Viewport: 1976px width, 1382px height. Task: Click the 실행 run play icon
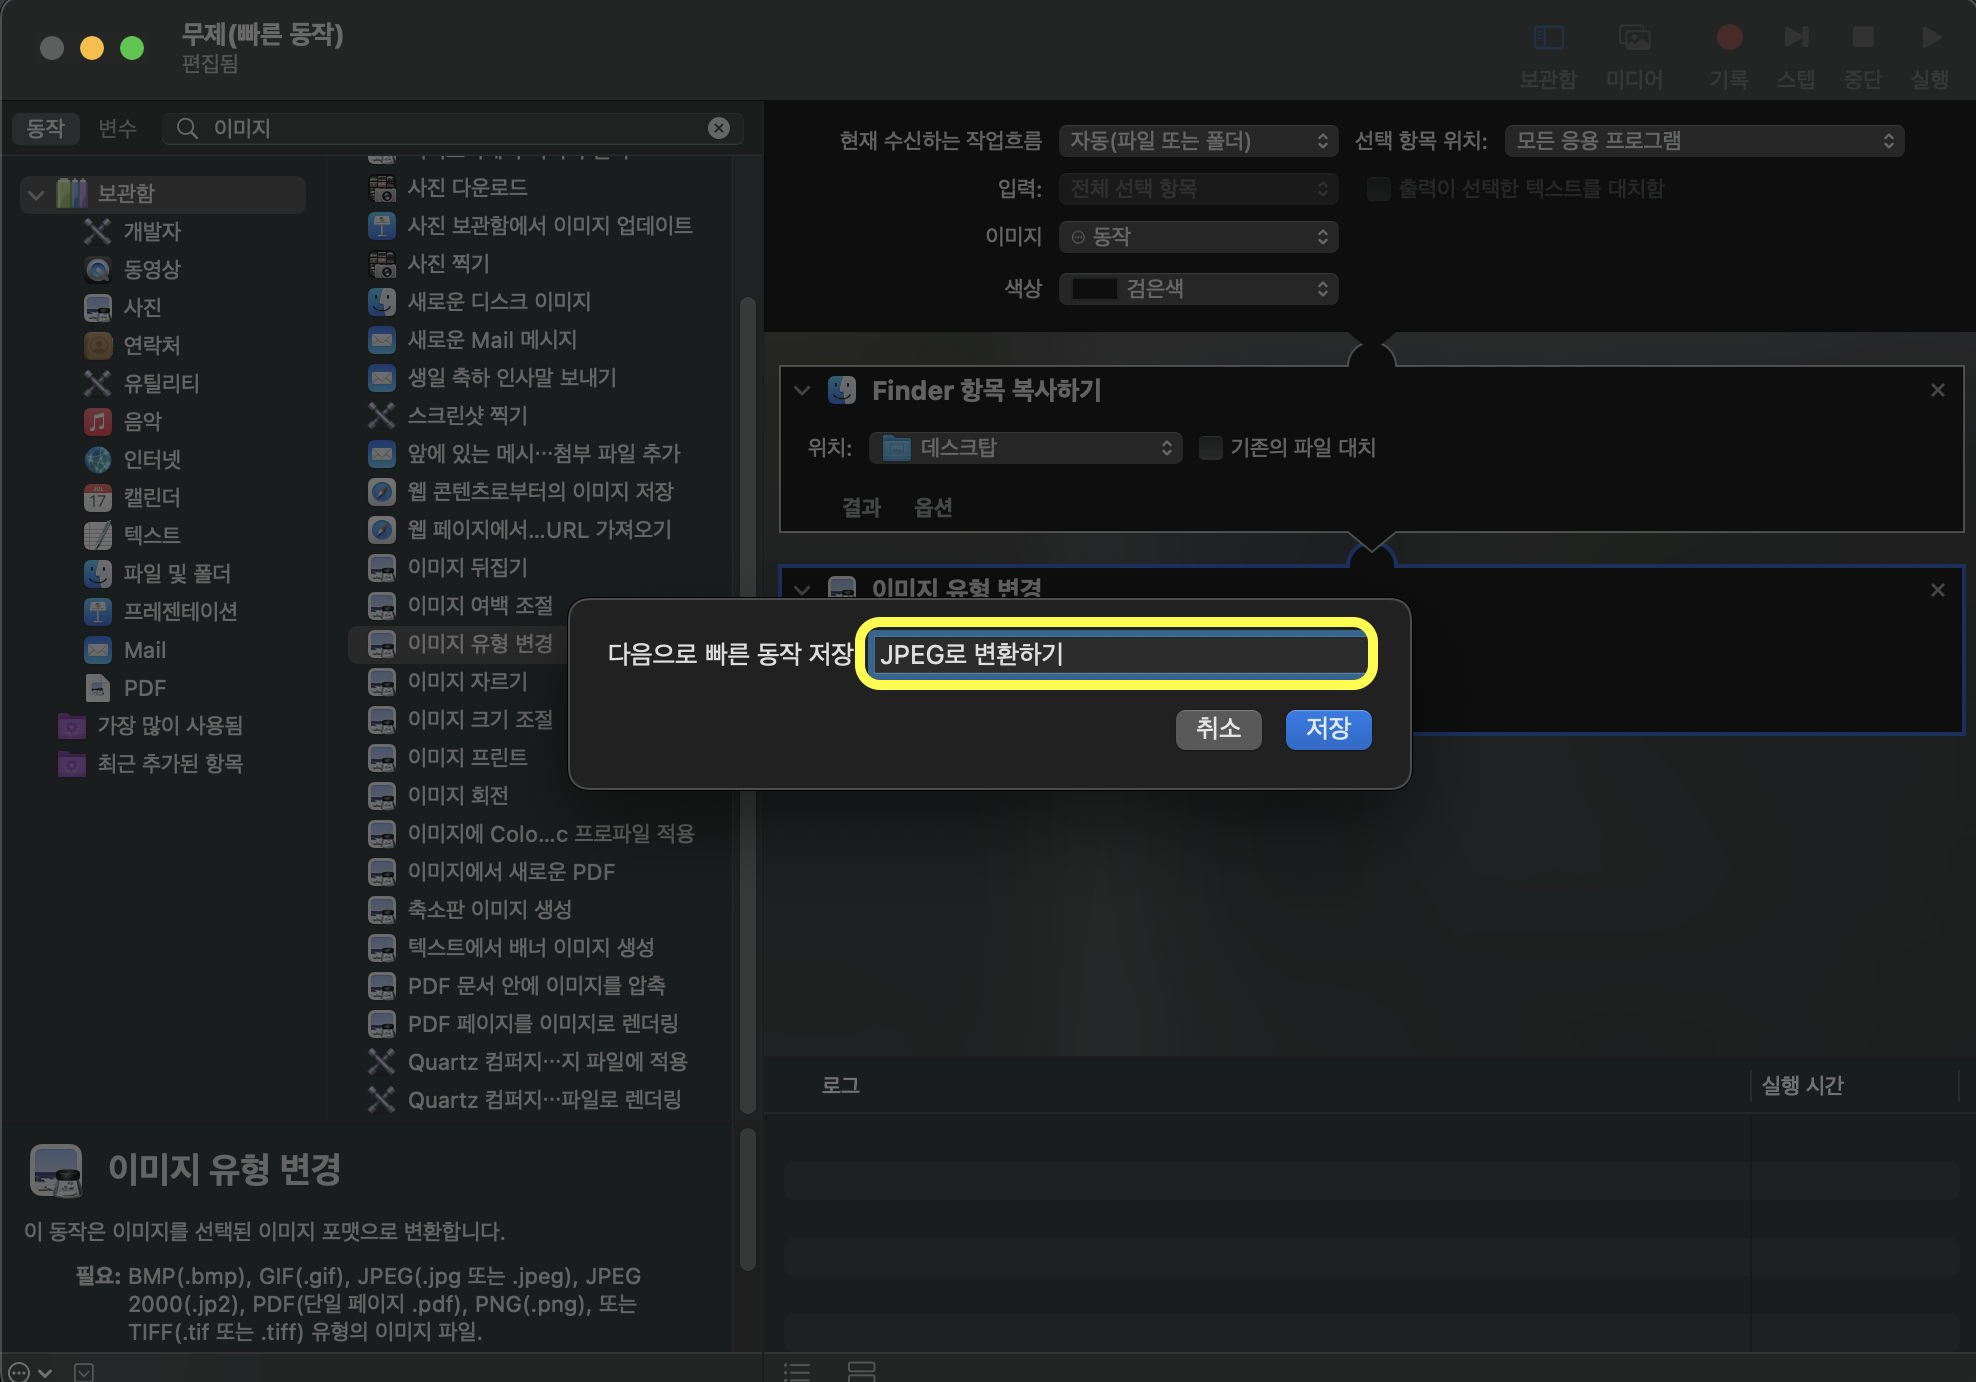pyautogui.click(x=1931, y=38)
